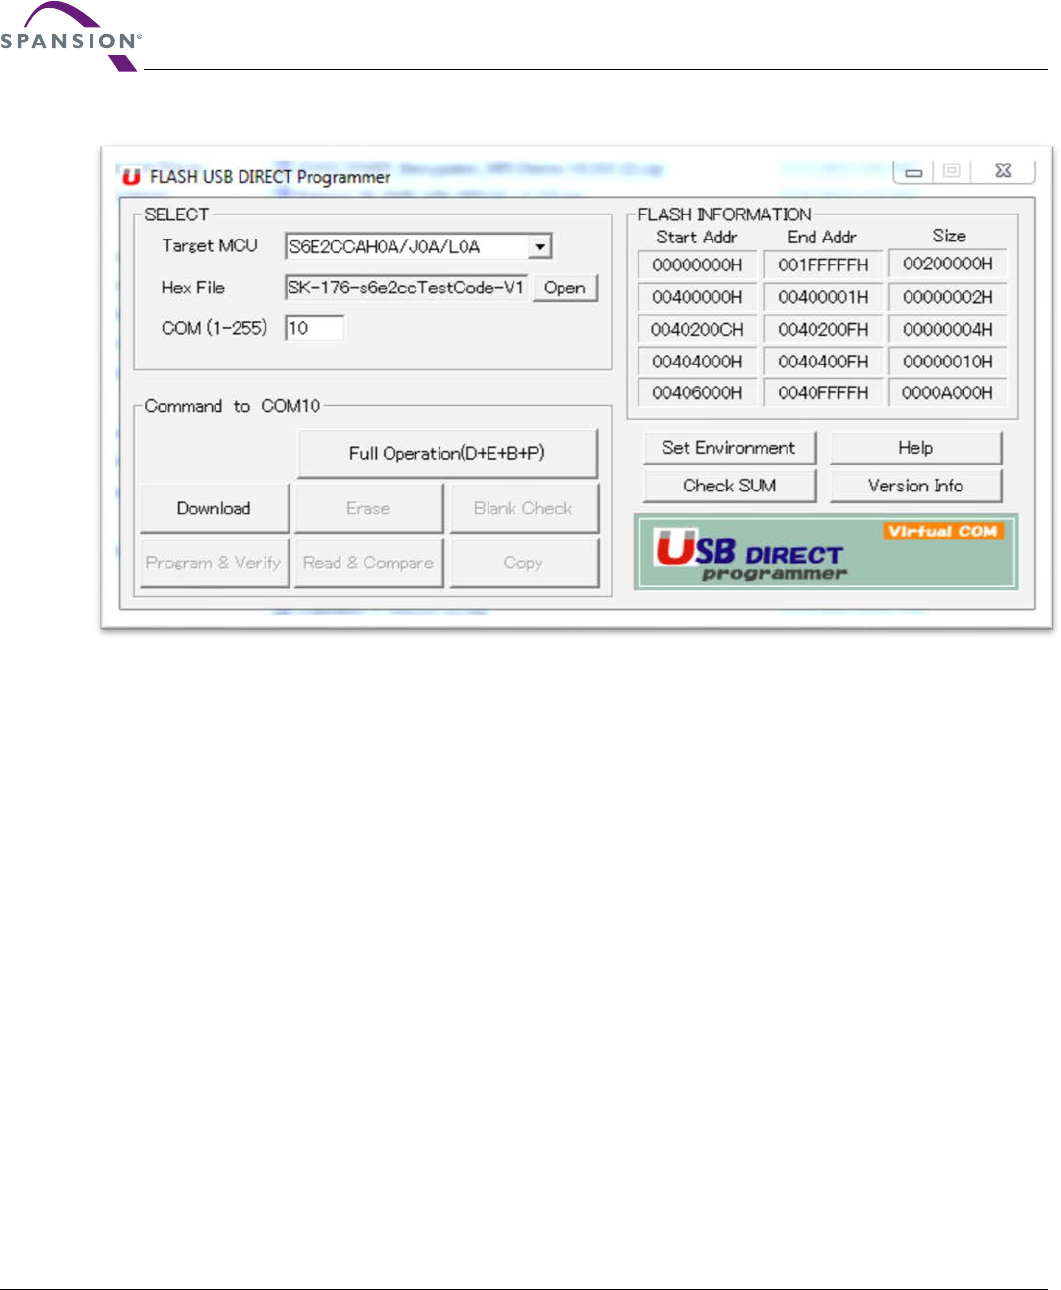The height and width of the screenshot is (1290, 1061).
Task: Click size 00000010H cell
Action: click(948, 361)
